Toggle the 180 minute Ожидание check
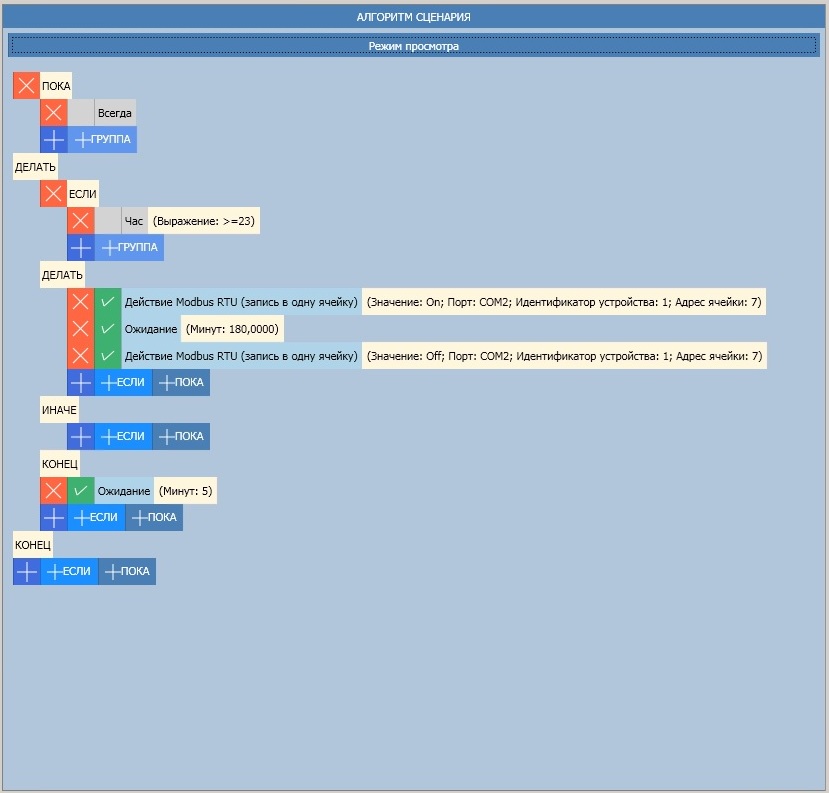Viewport: 829px width, 793px height. [x=108, y=329]
